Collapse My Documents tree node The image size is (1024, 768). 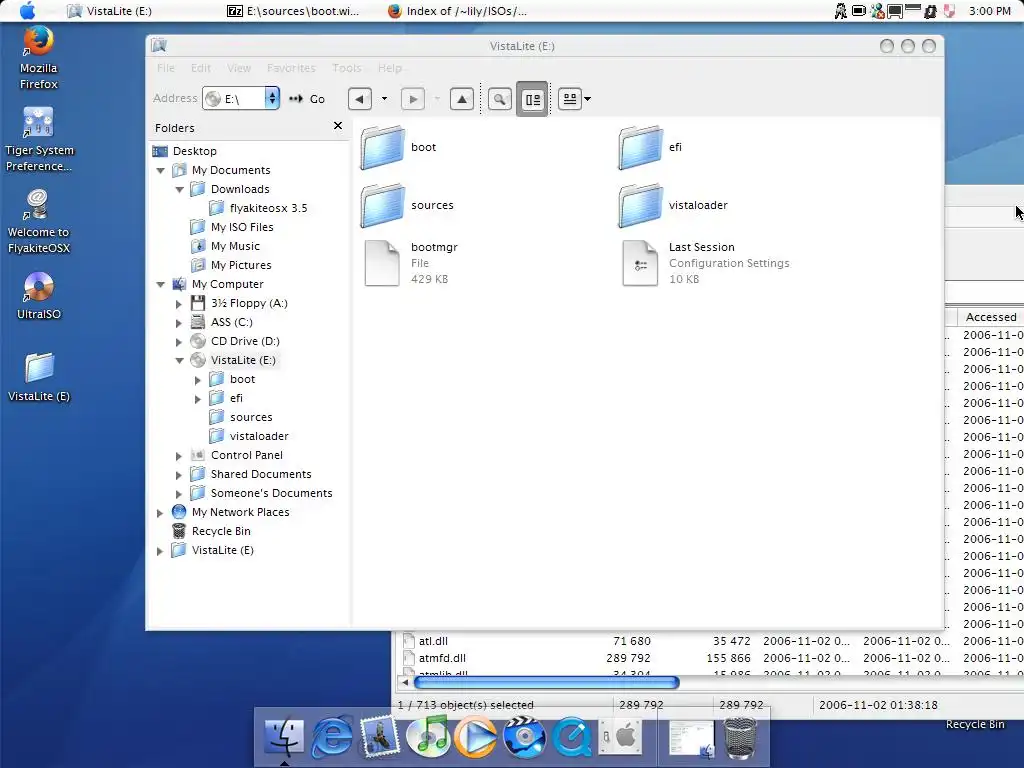click(161, 170)
